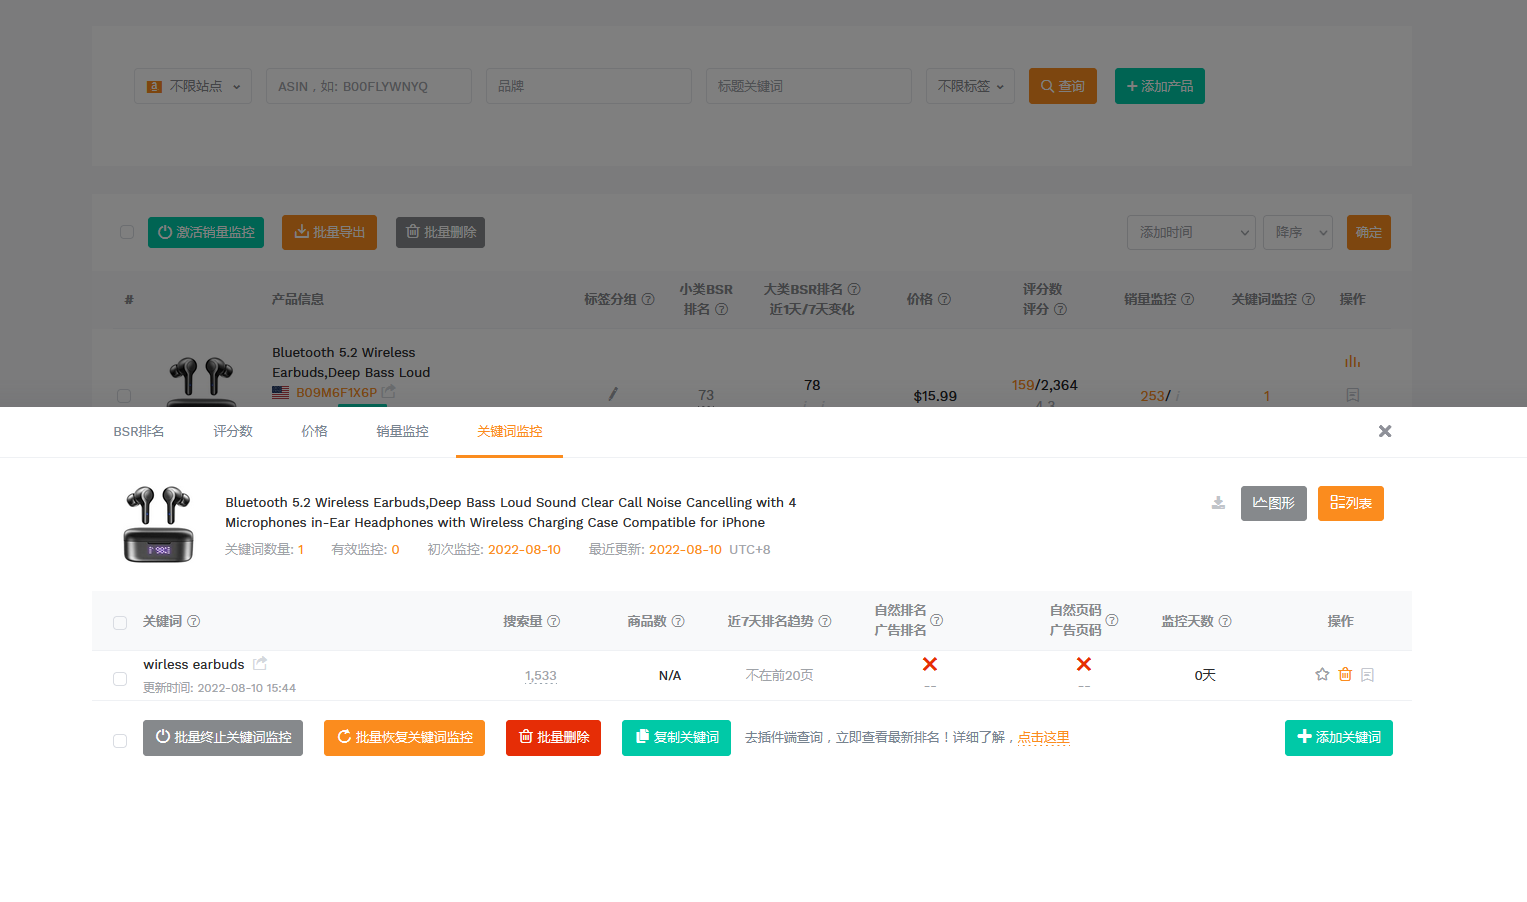Screen dimensions: 1527x902
Task: Tick the checkbox beside 批量终止关键词监控
Action: pos(120,741)
